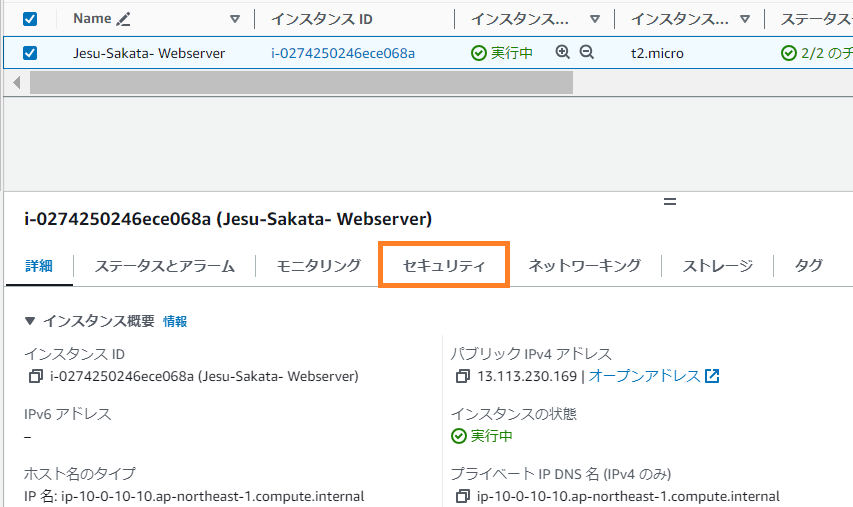This screenshot has width=853, height=507.
Task: Open the オープンアドレス link
Action: 654,376
